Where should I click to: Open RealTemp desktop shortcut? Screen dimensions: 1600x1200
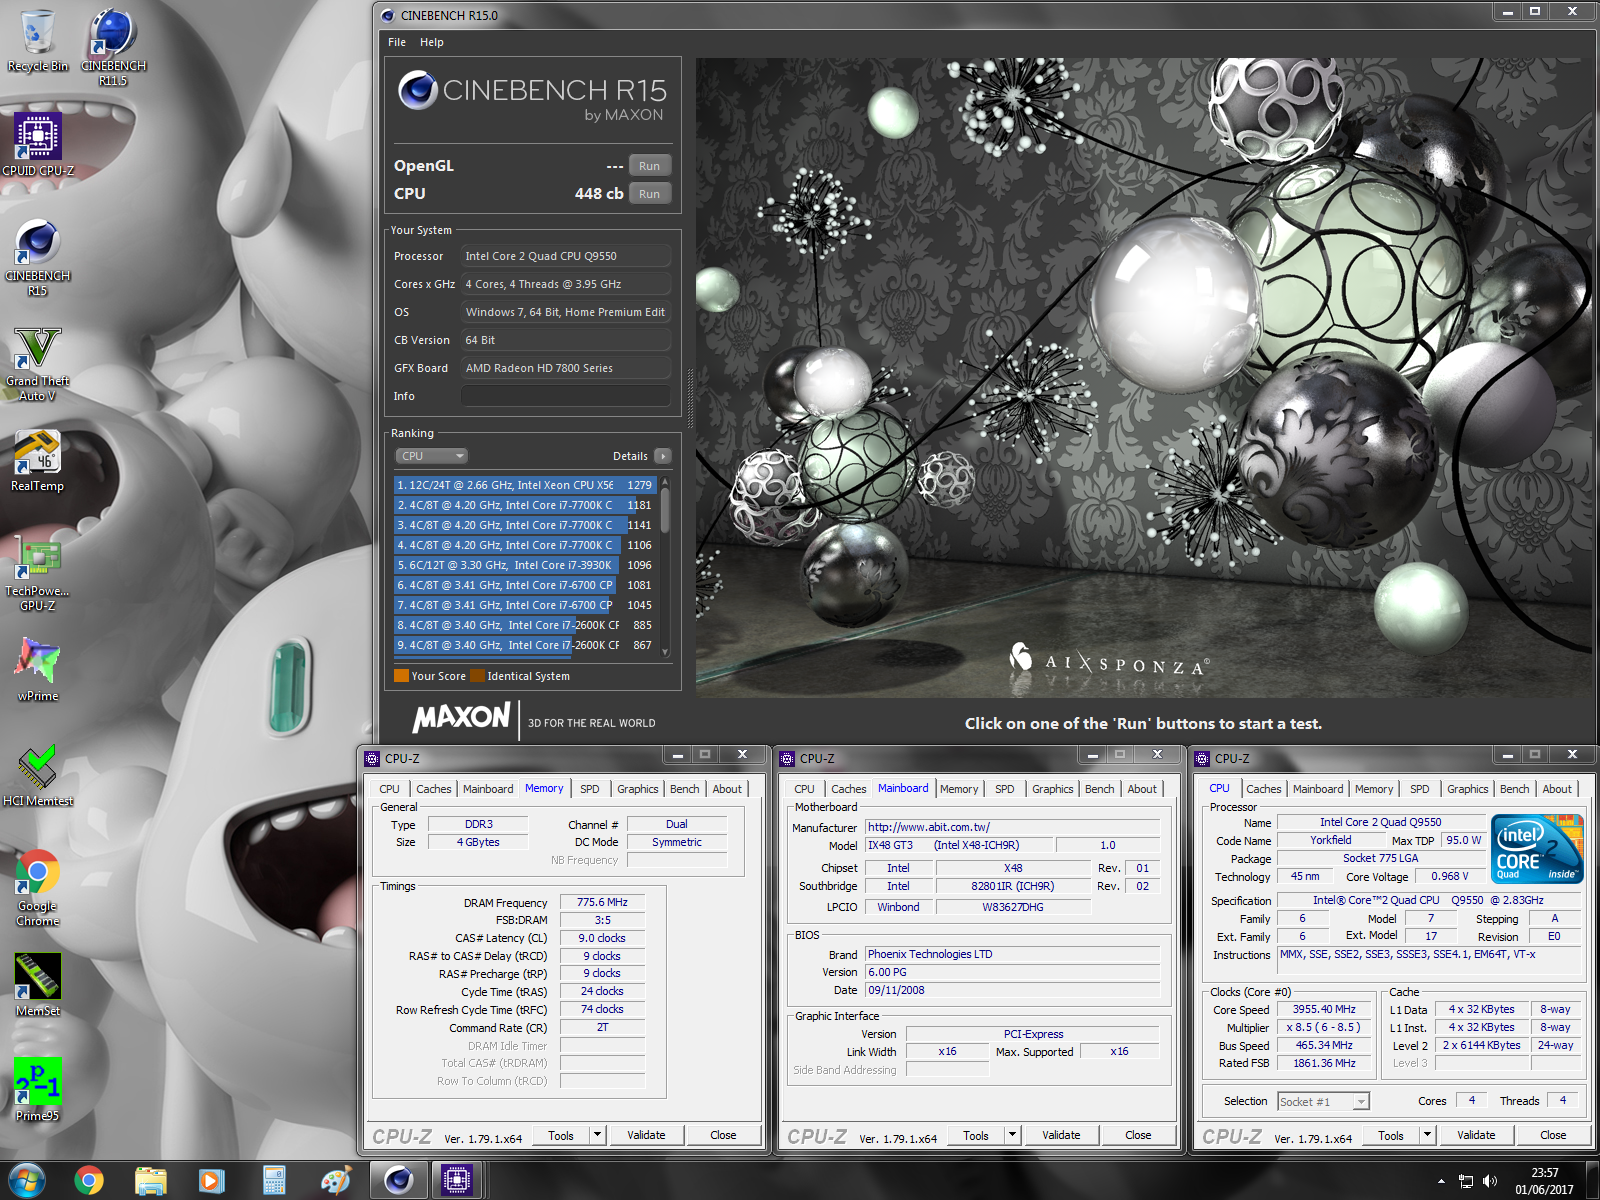(x=38, y=460)
